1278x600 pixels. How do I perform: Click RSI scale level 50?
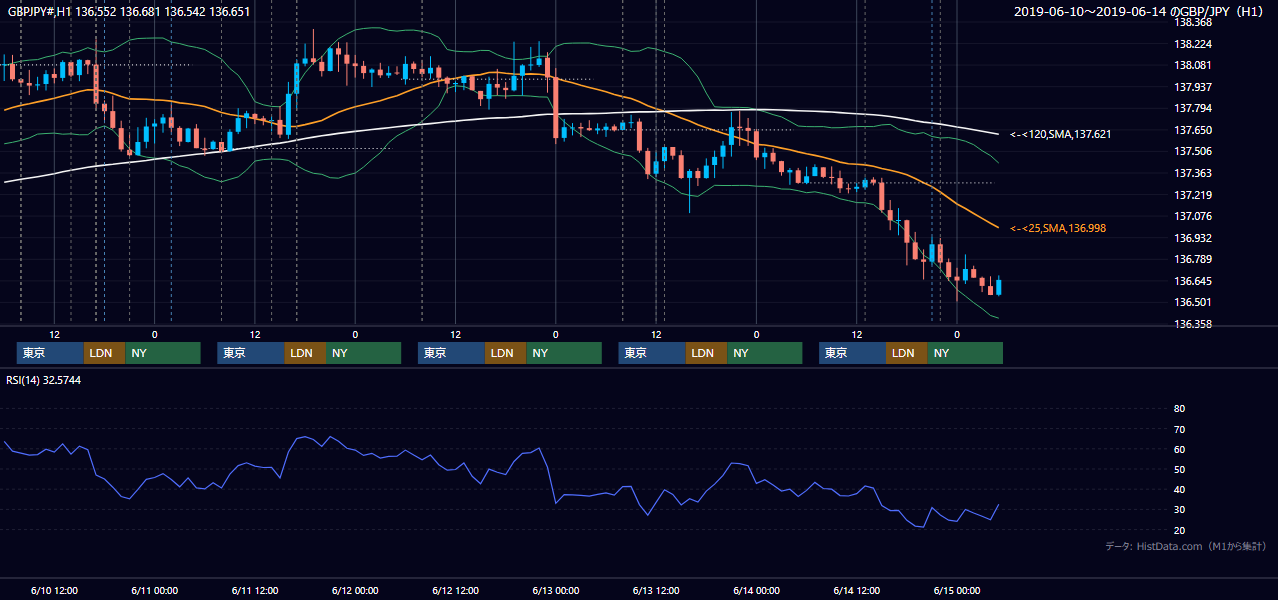click(x=1179, y=469)
